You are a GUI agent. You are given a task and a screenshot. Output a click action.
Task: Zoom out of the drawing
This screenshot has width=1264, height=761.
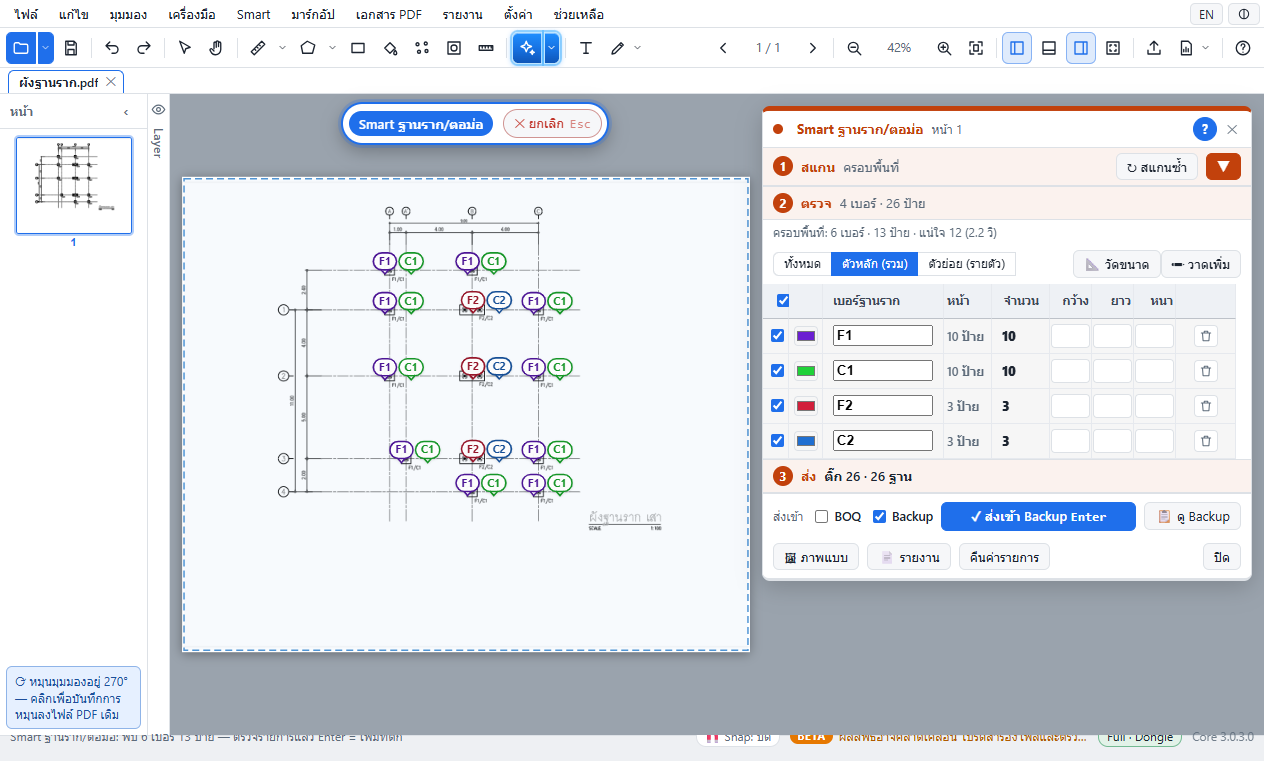click(x=854, y=48)
